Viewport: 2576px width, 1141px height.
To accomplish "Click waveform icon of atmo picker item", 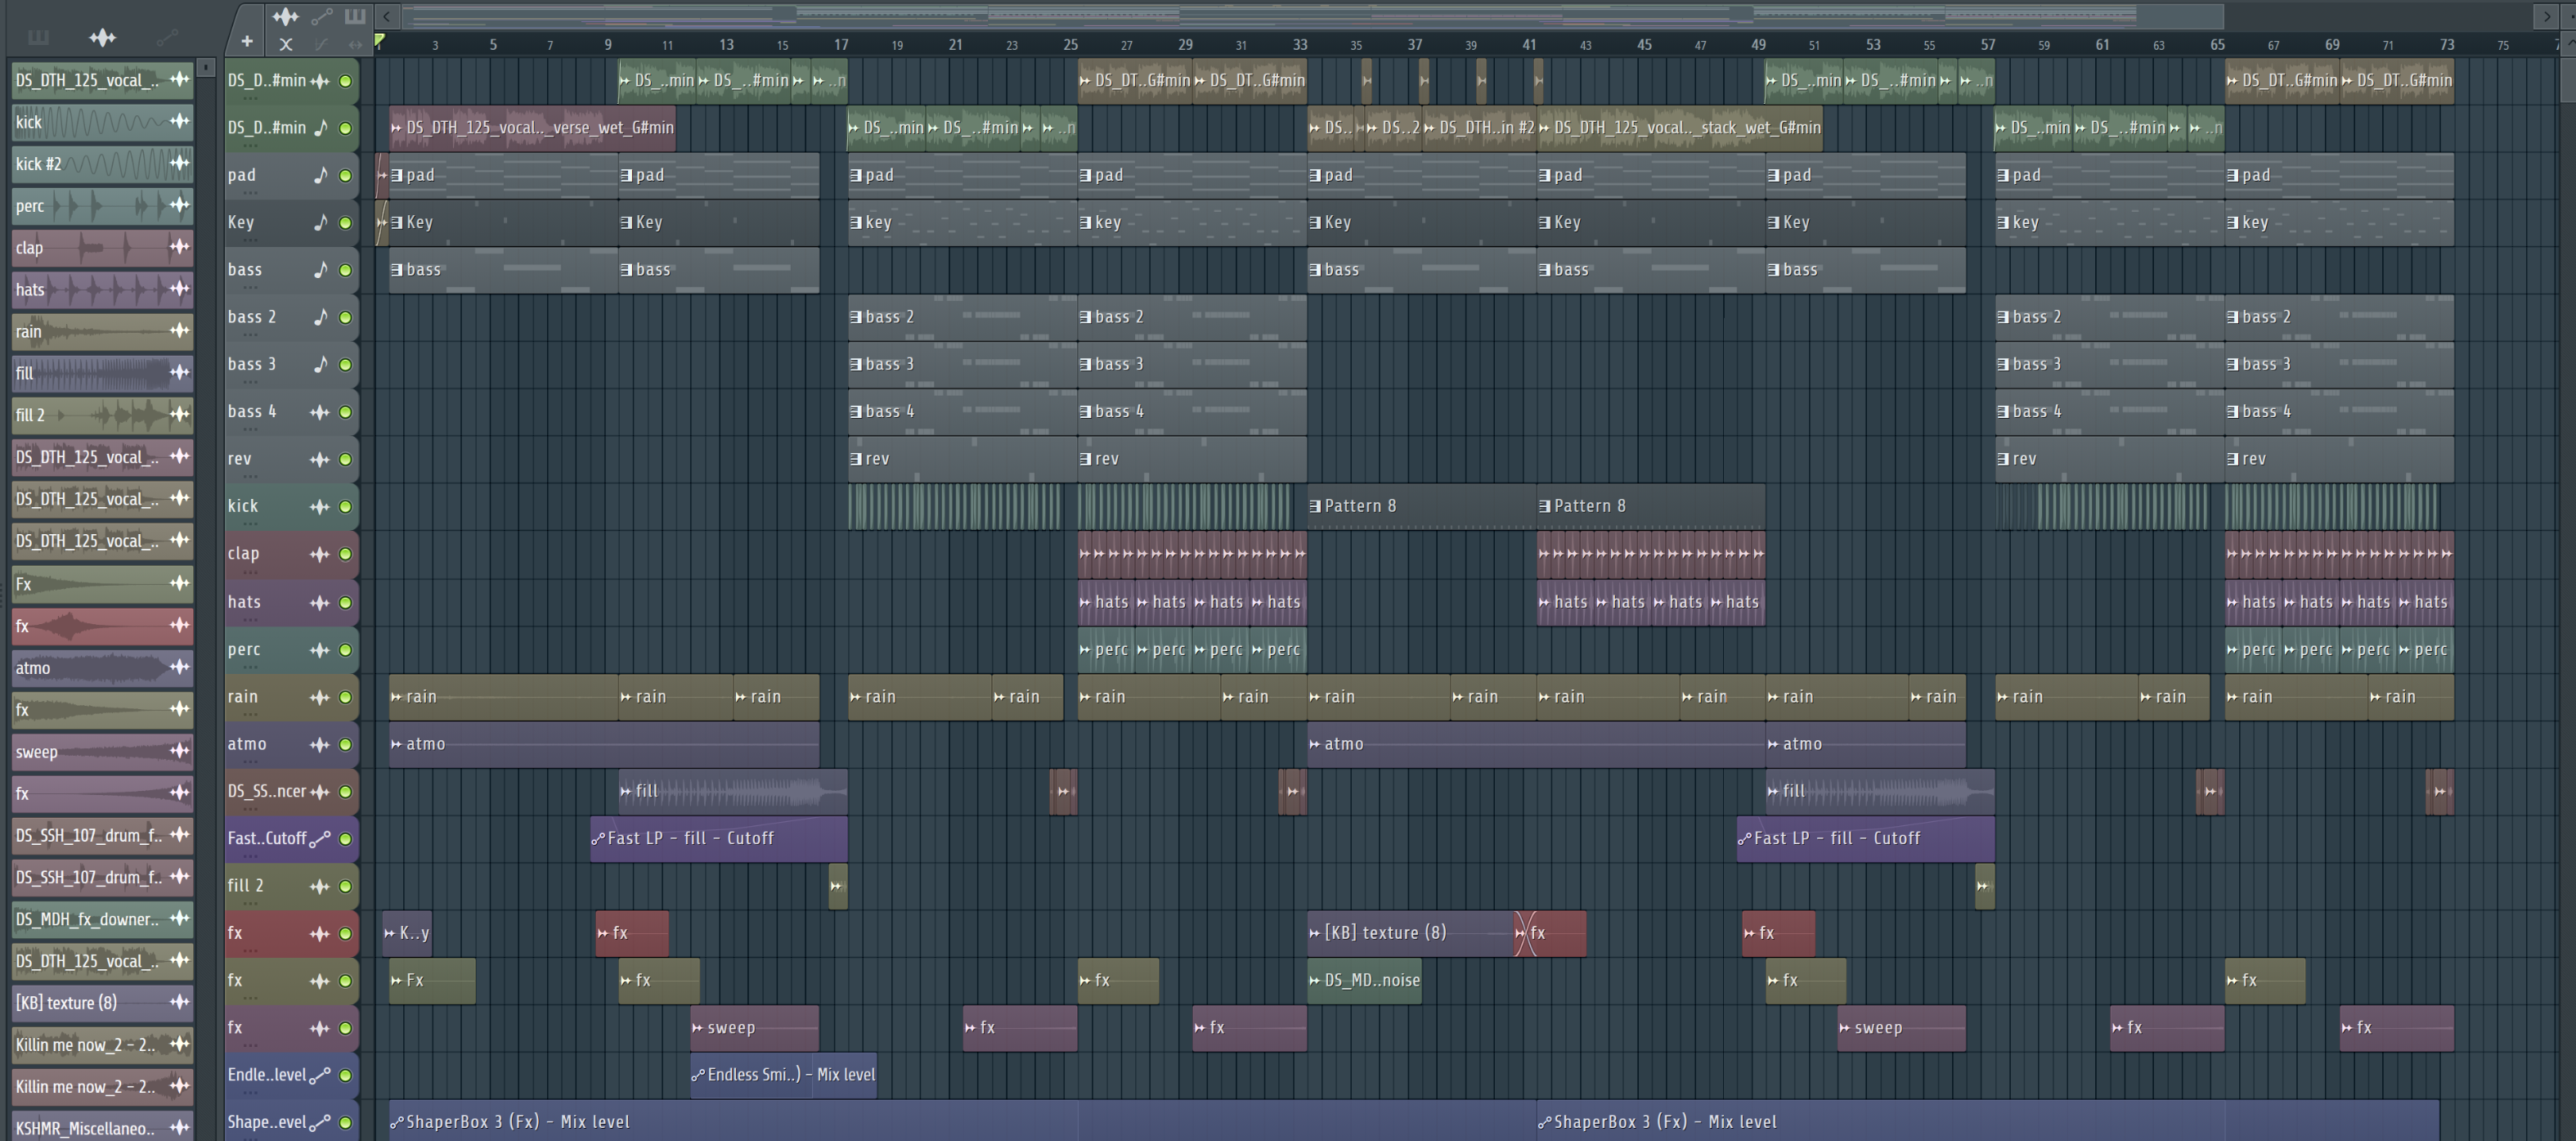I will (x=179, y=667).
